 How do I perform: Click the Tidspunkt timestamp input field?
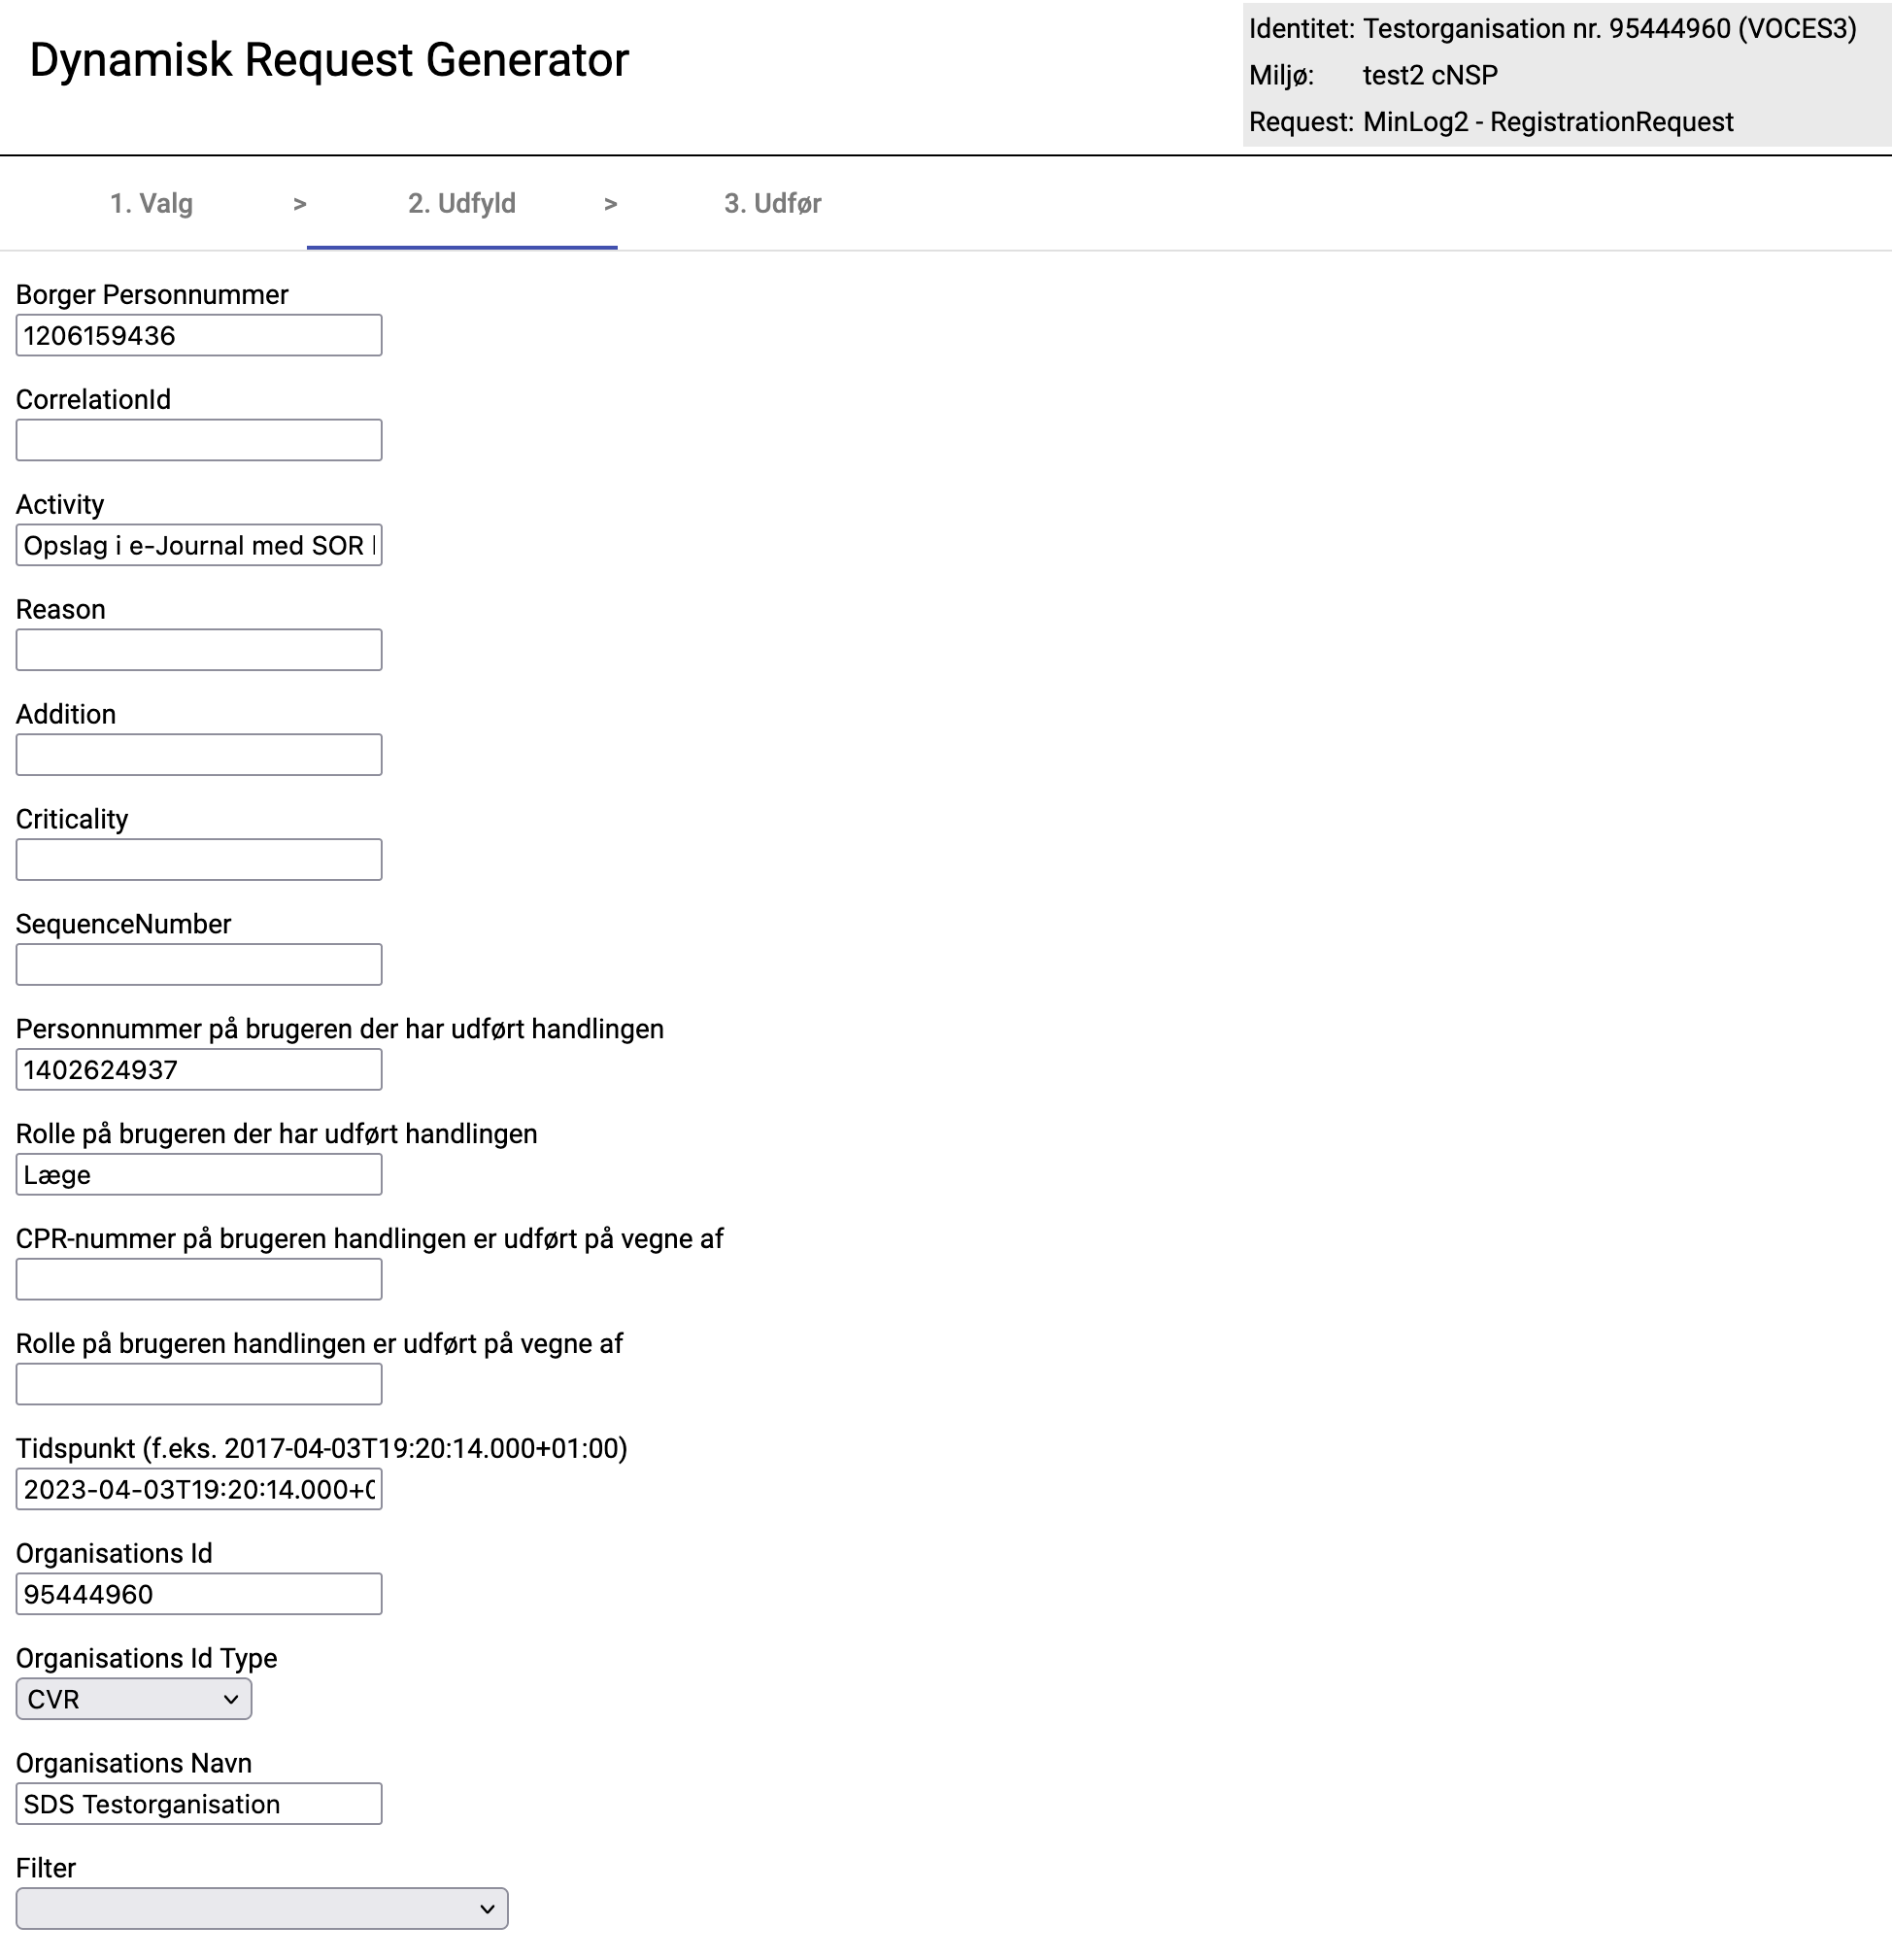[198, 1491]
